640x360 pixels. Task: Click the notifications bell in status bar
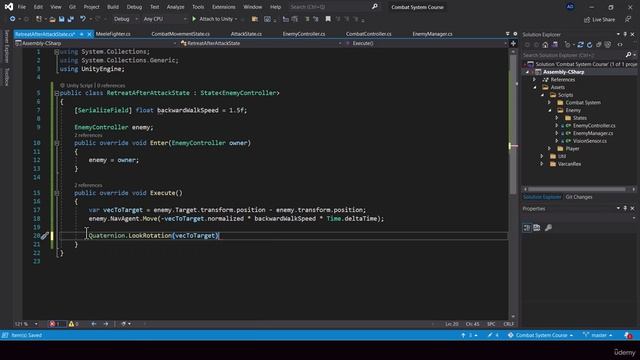tap(628, 335)
